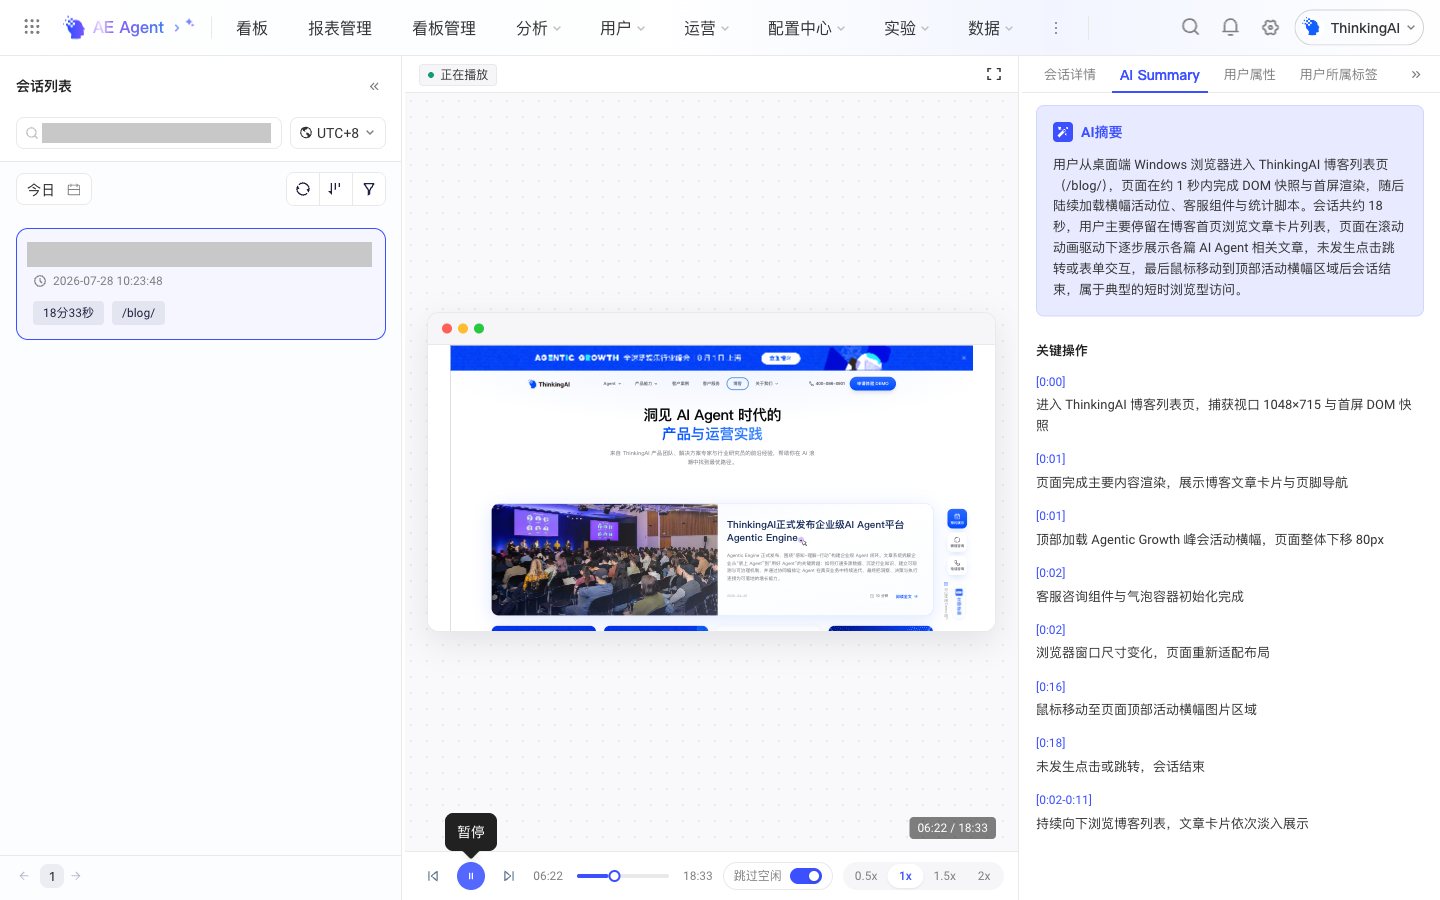Refresh the session list

(x=303, y=189)
